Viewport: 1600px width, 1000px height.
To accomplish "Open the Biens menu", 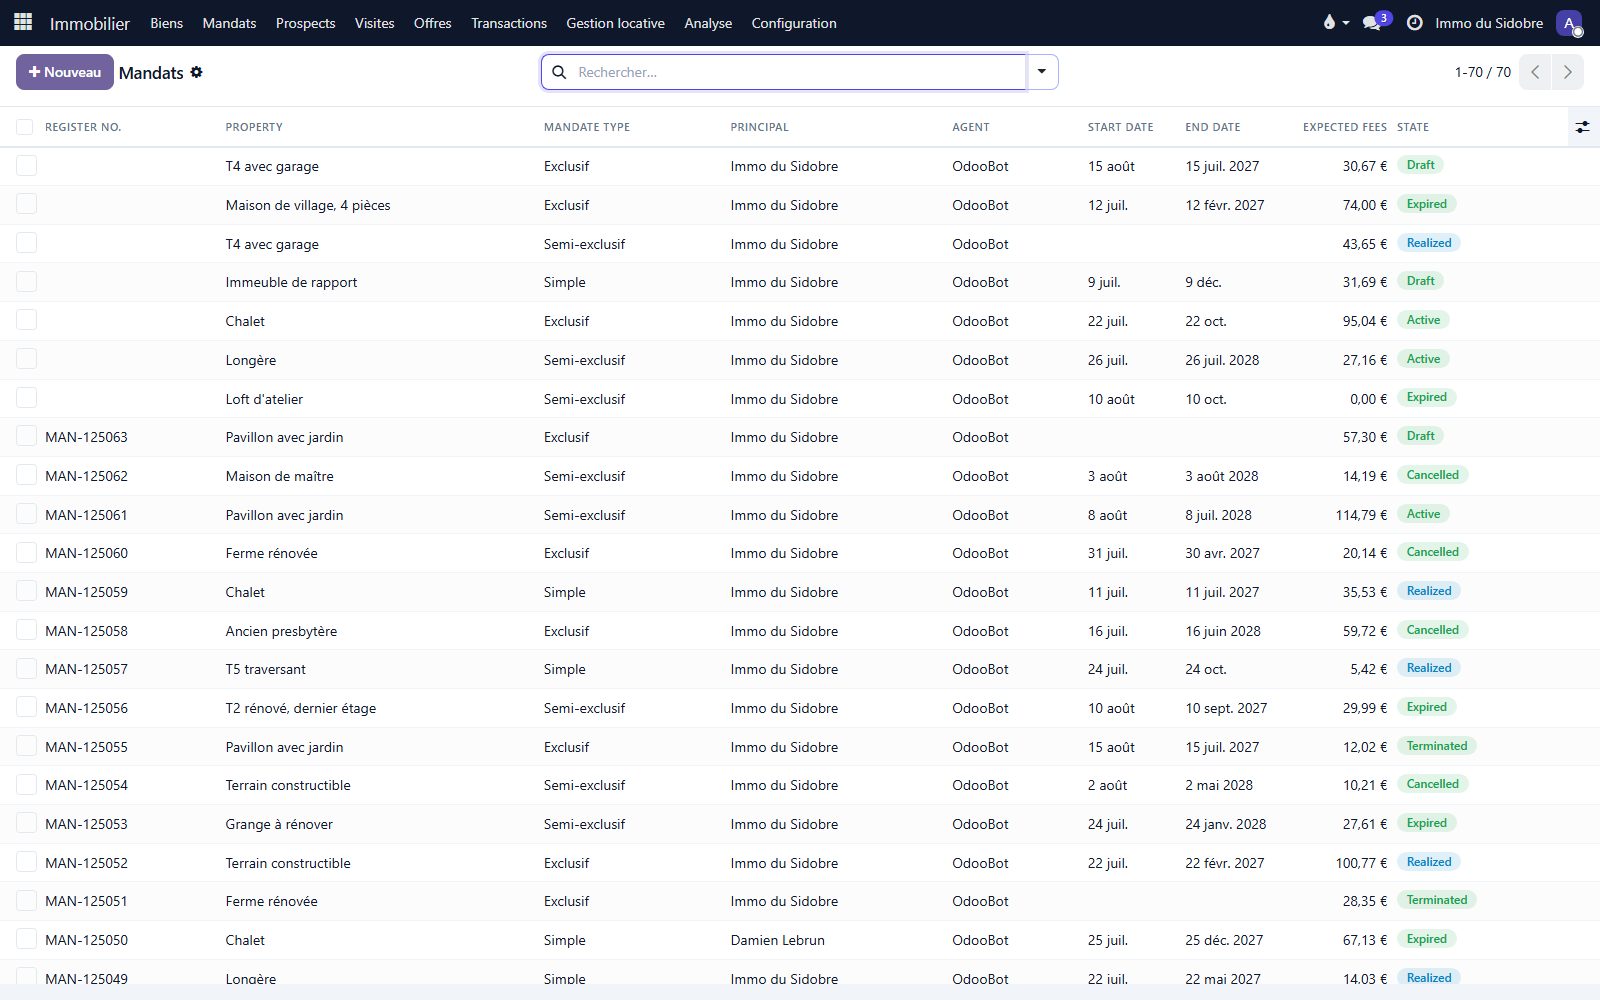I will (x=166, y=23).
